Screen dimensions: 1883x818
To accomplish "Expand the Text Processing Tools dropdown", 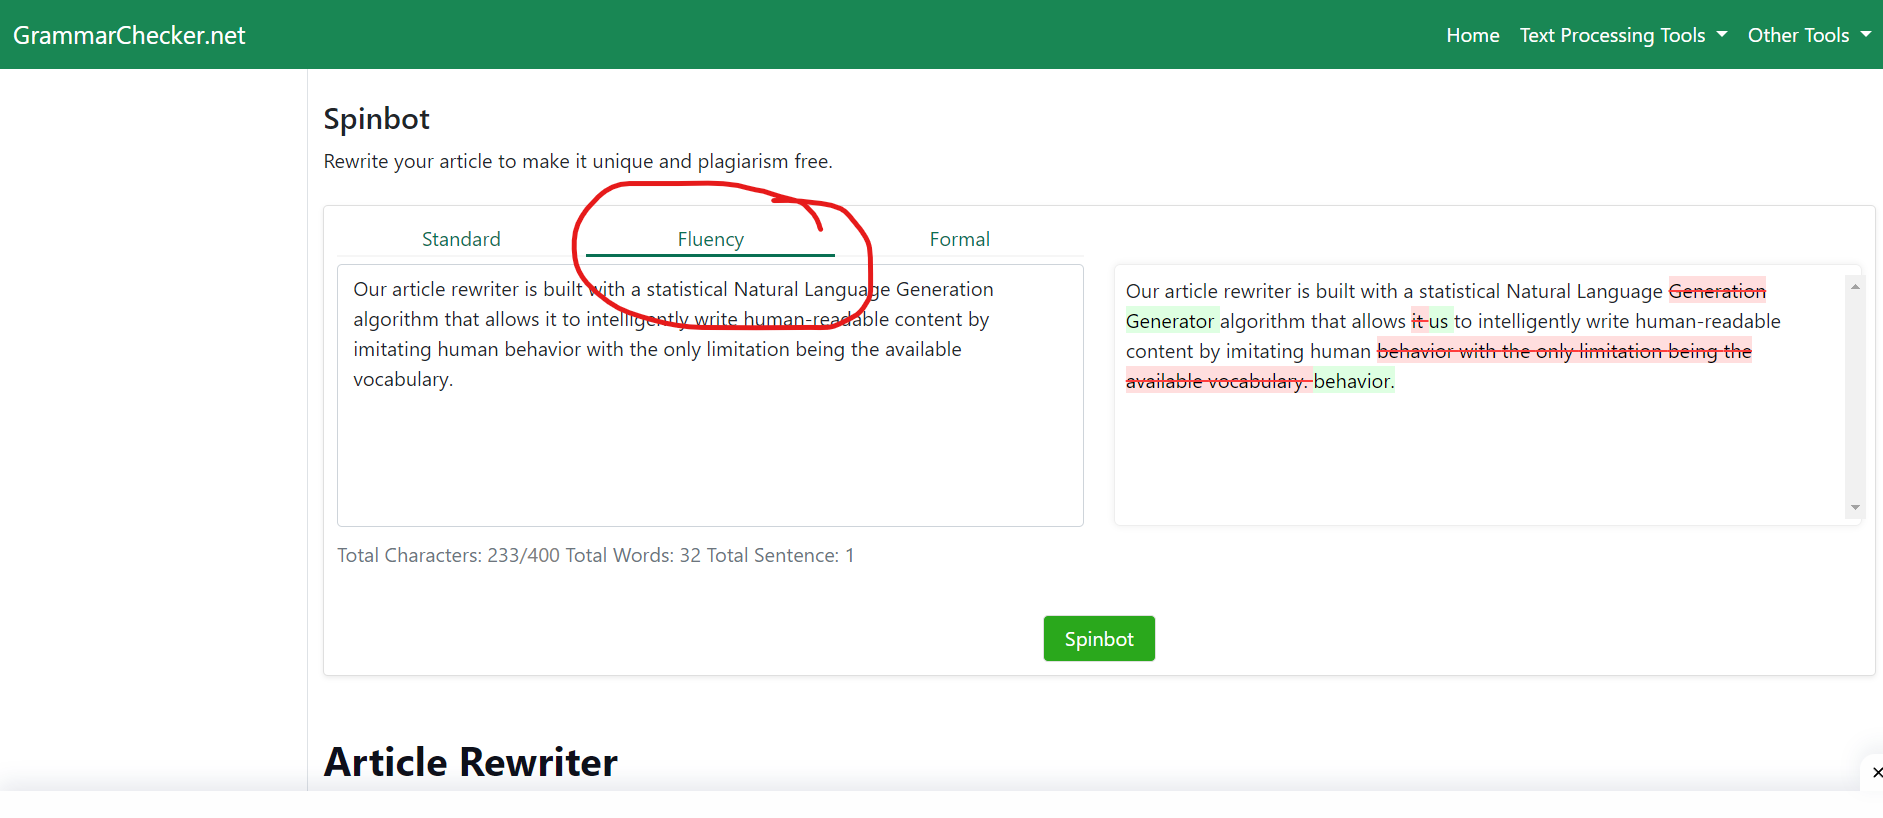I will 1623,35.
